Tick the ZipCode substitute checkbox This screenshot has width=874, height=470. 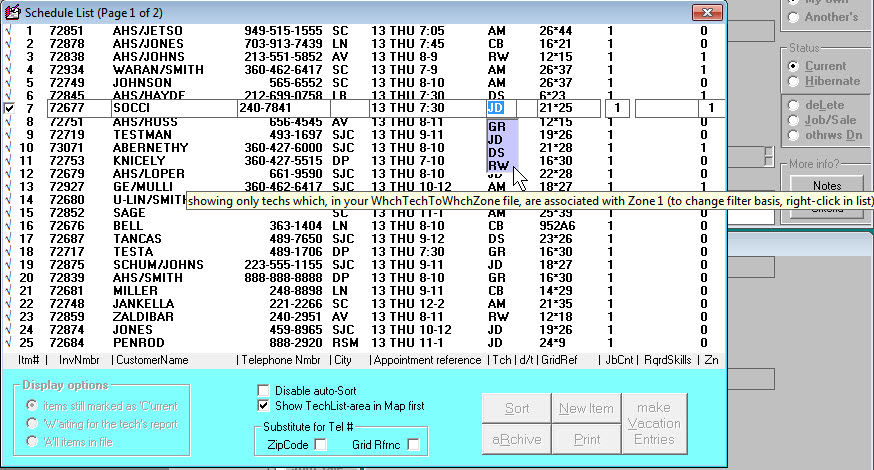click(320, 444)
